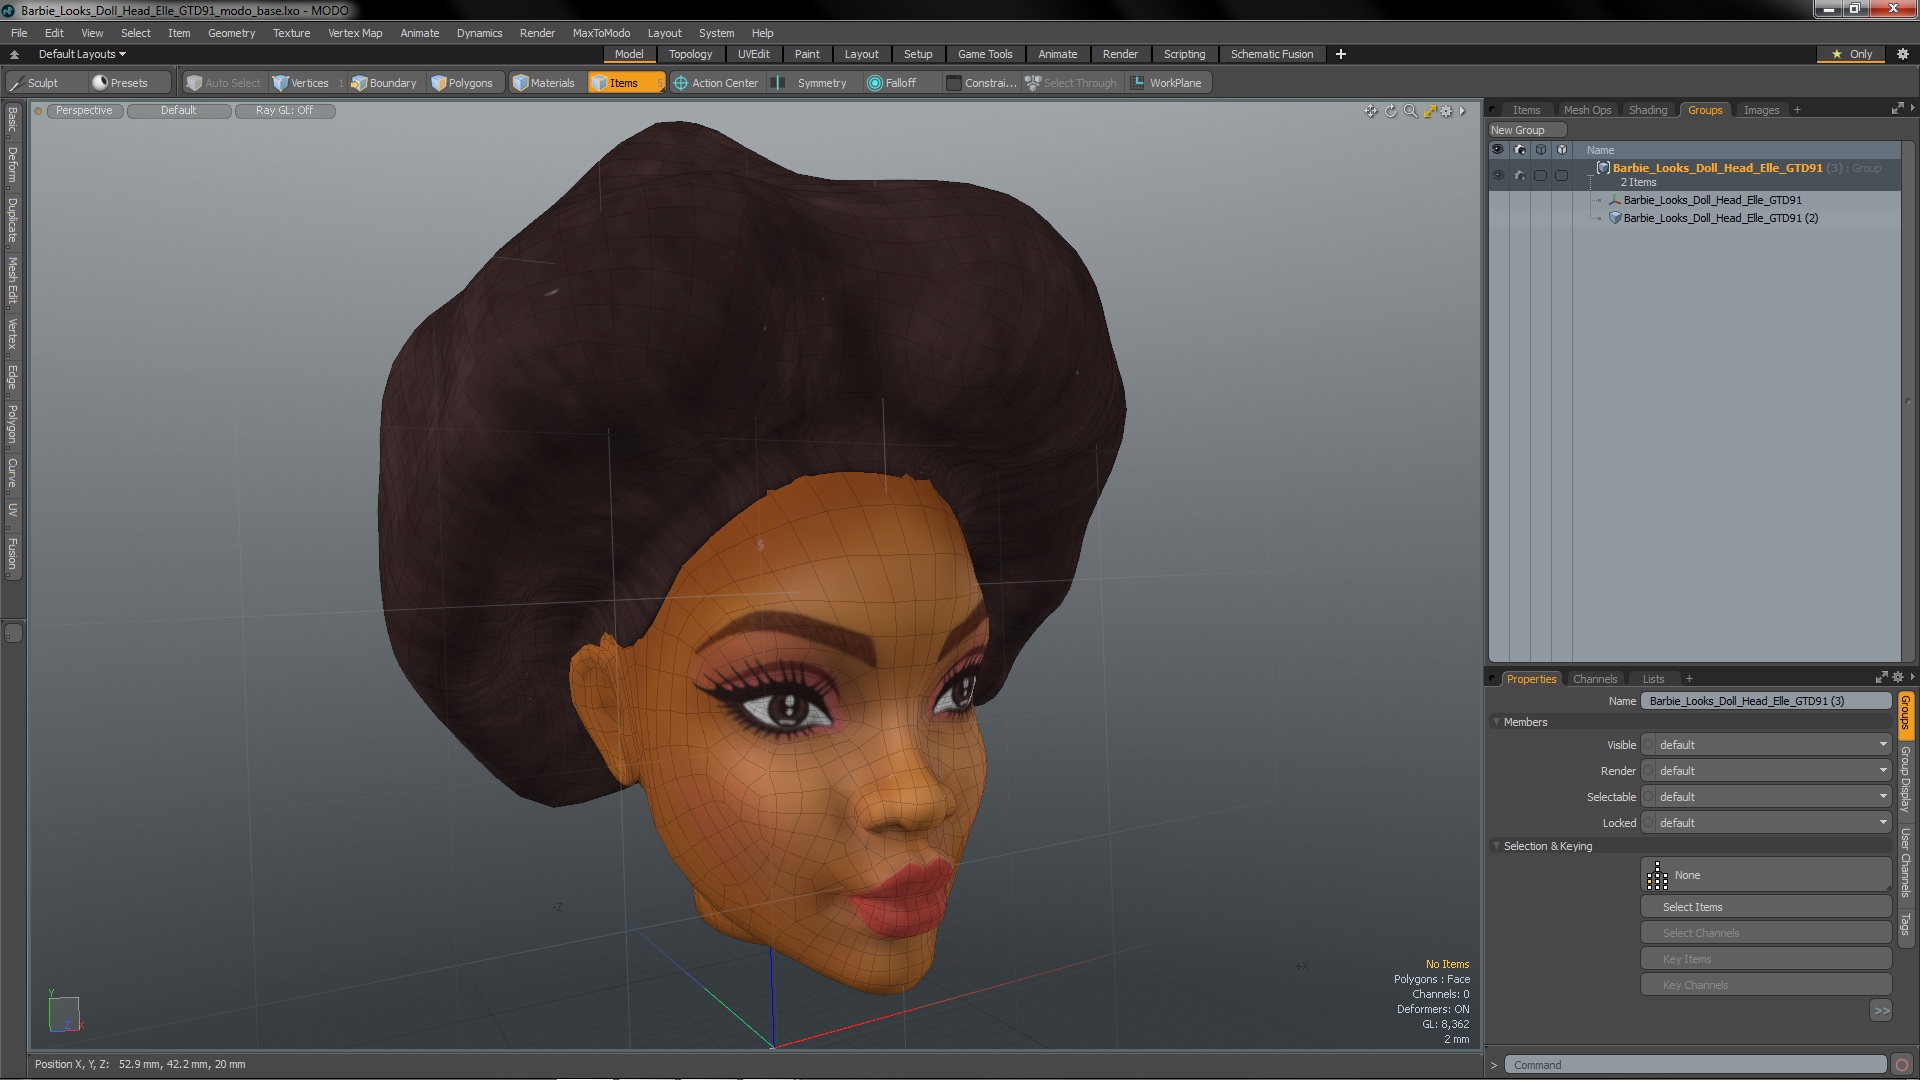Image resolution: width=1920 pixels, height=1080 pixels.
Task: Click the viewport arrow flyout icon
Action: pyautogui.click(x=1462, y=111)
